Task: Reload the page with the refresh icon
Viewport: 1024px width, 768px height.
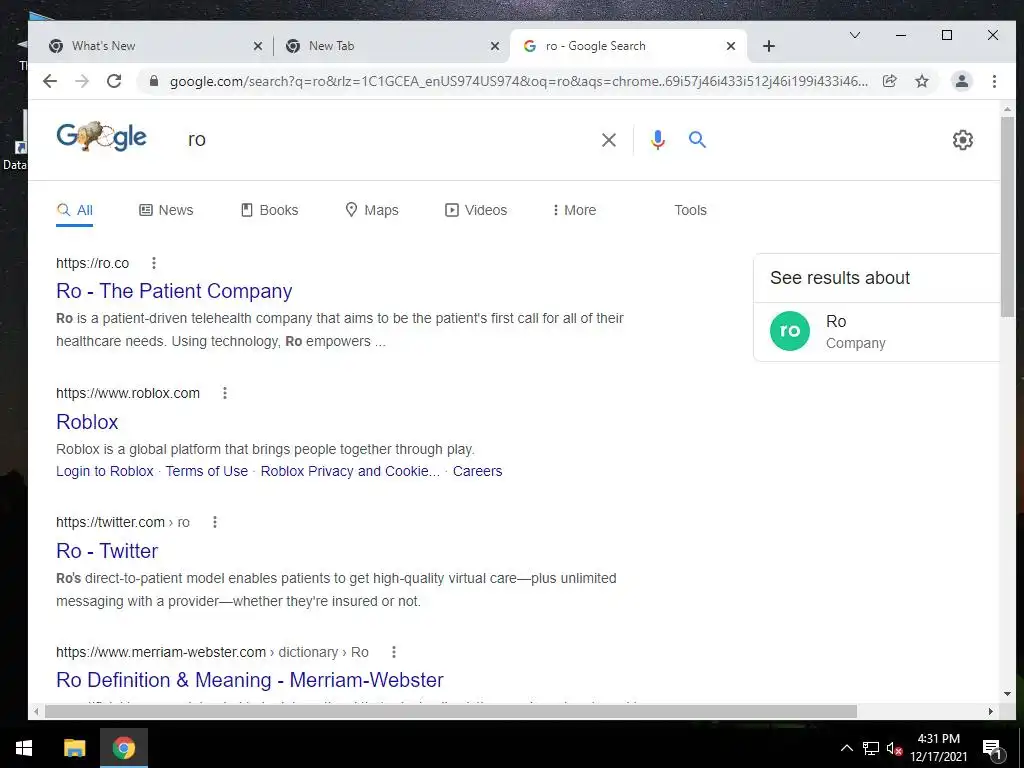Action: pyautogui.click(x=114, y=81)
